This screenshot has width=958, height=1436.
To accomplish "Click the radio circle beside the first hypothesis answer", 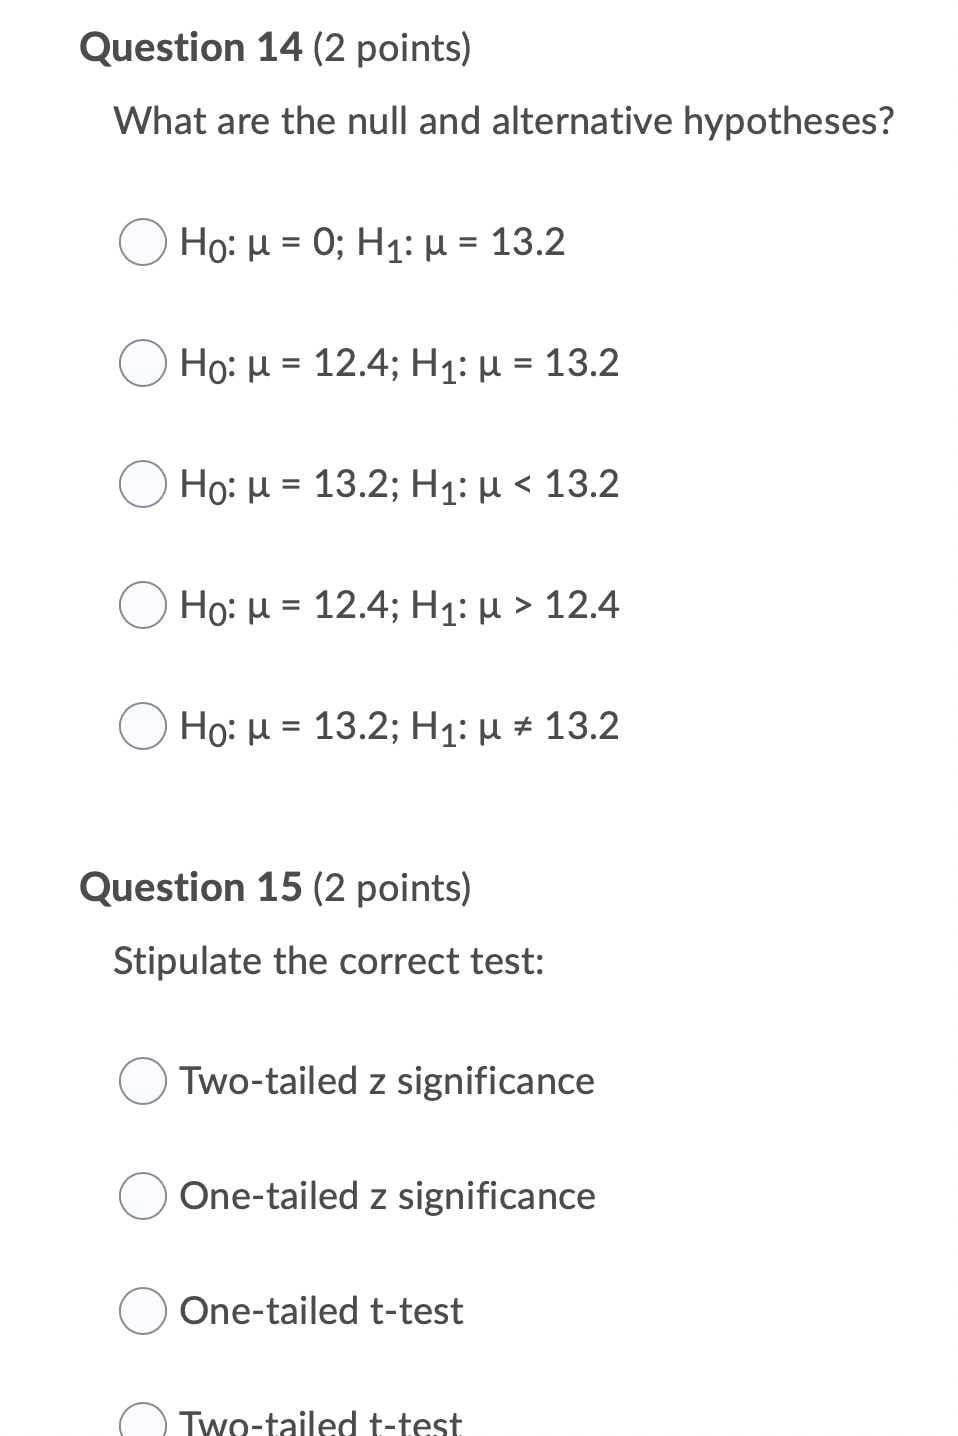I will point(144,240).
